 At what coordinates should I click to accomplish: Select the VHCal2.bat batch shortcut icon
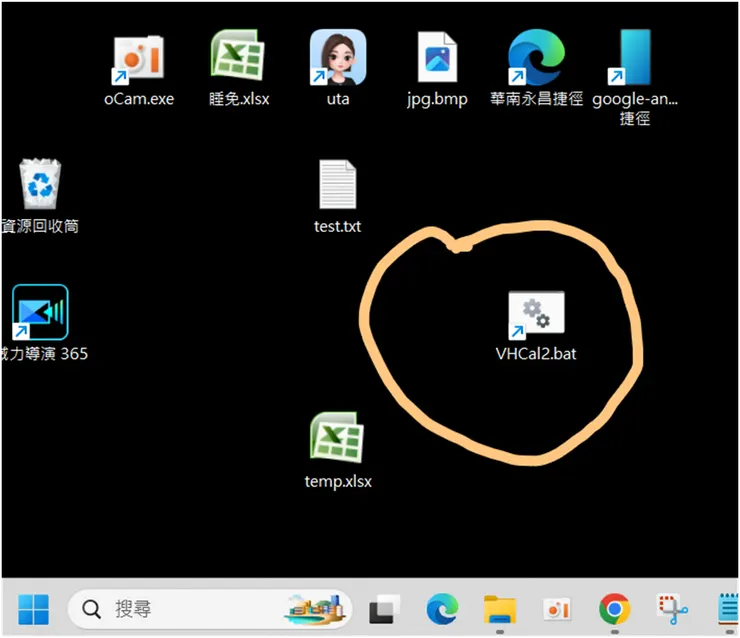[x=536, y=314]
